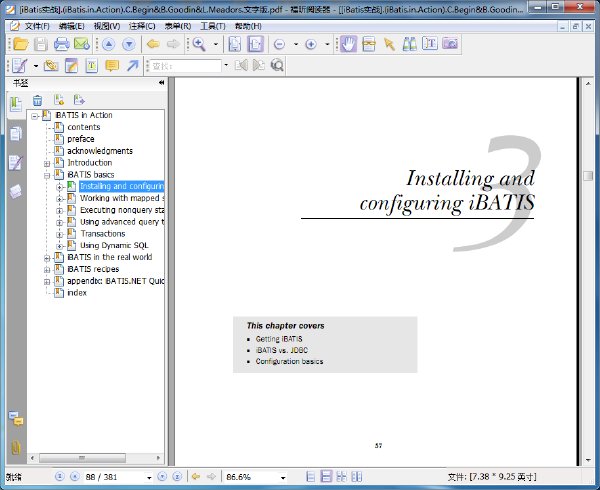Viewport: 600px width, 490px height.
Task: Open the 编辑(E) menu
Action: 72,26
